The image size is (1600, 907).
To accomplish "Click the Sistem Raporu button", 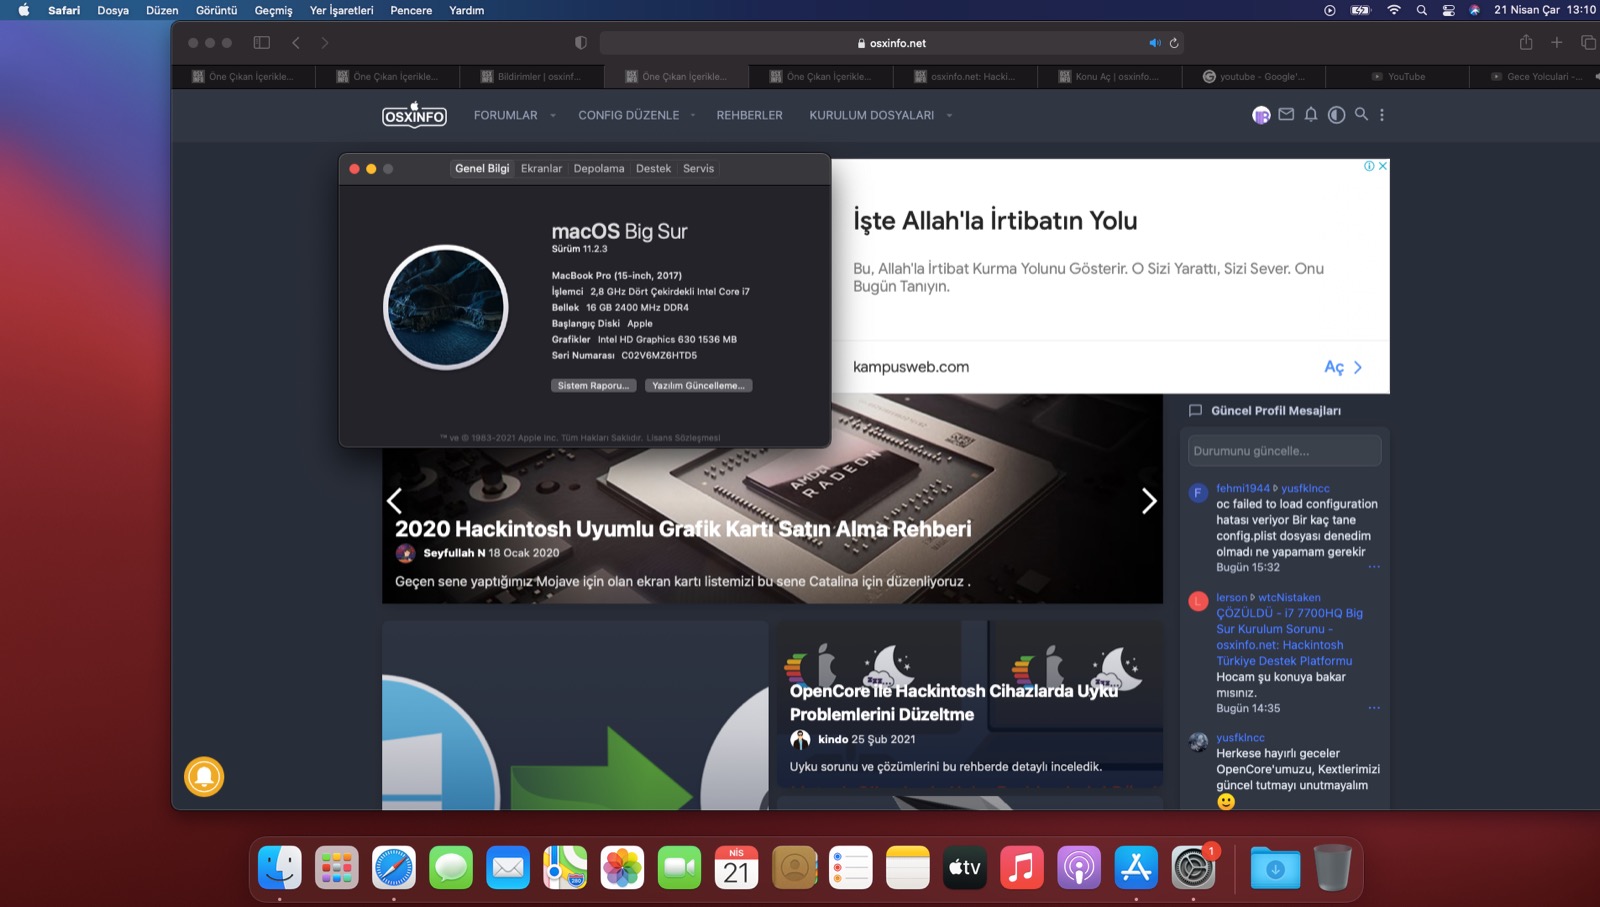I will [594, 385].
